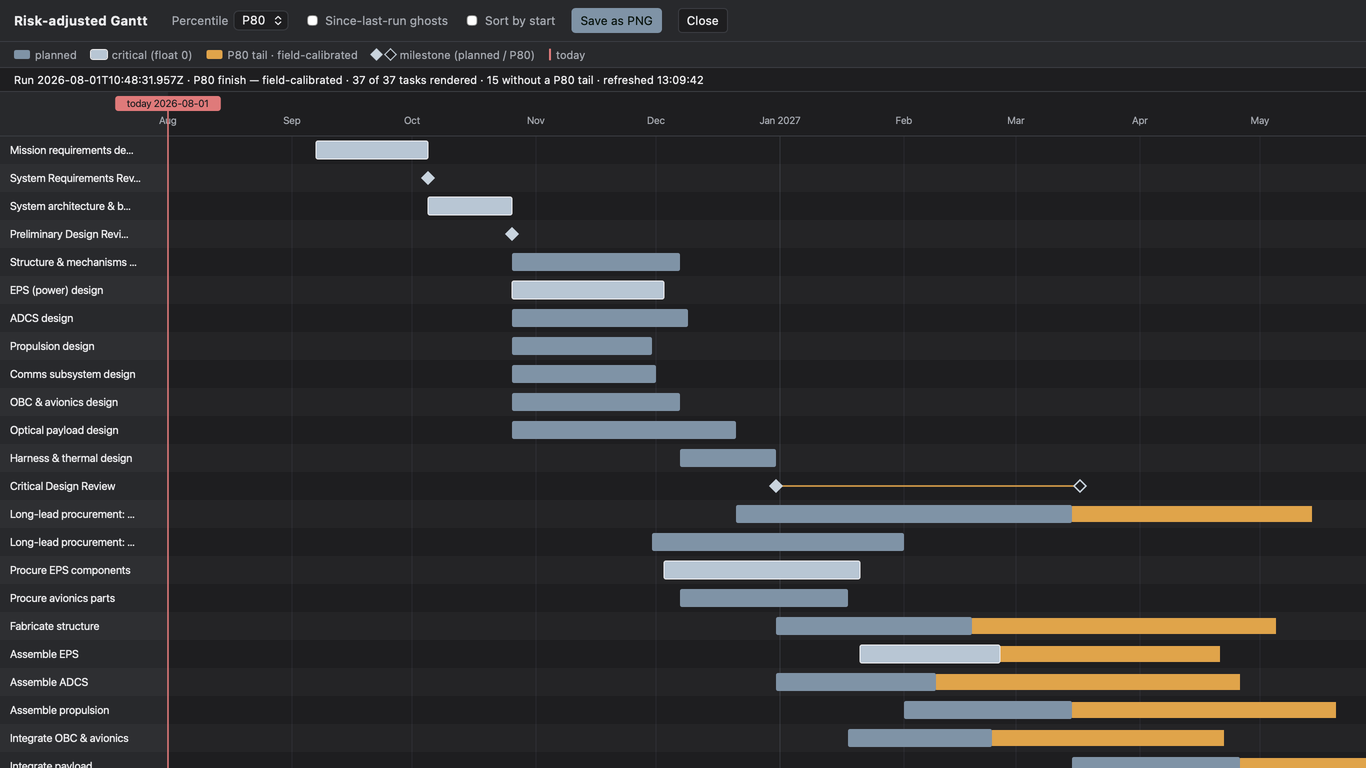Click the Critical Design Review P80 hollow diamond
Viewport: 1366px width, 768px height.
(x=1080, y=486)
